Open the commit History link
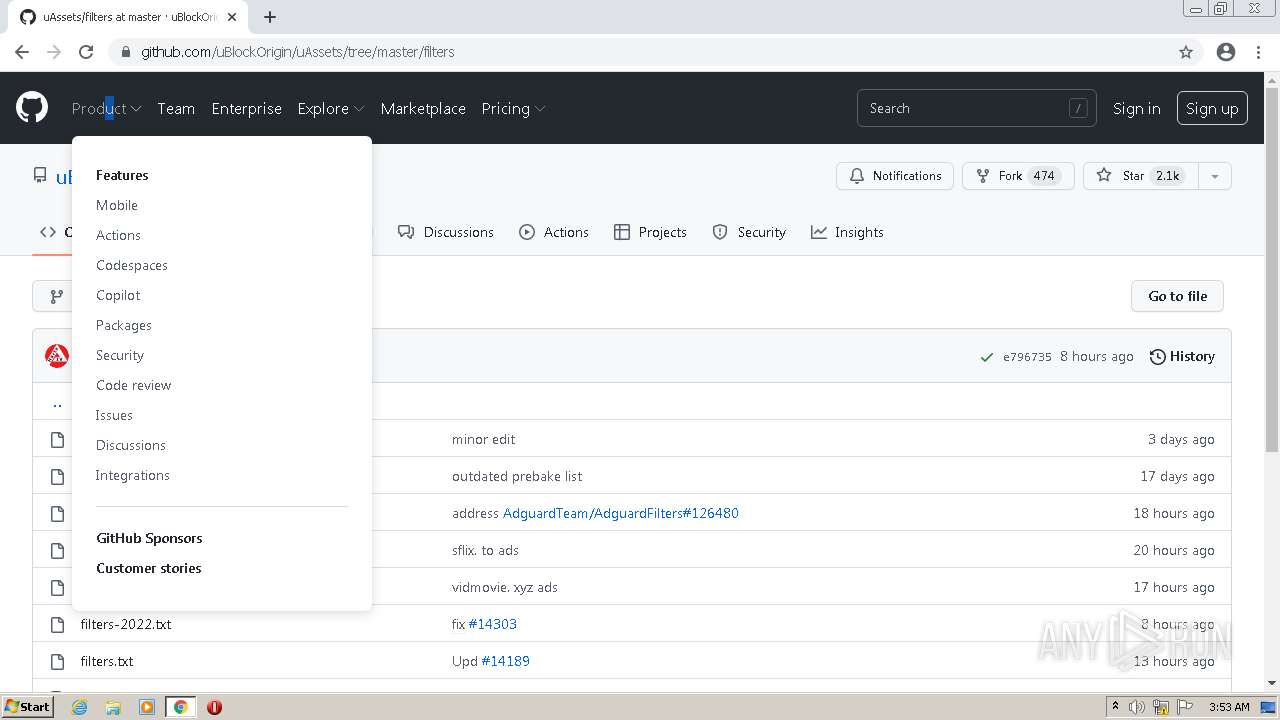Screen dimensions: 1280x720 click(x=1182, y=357)
